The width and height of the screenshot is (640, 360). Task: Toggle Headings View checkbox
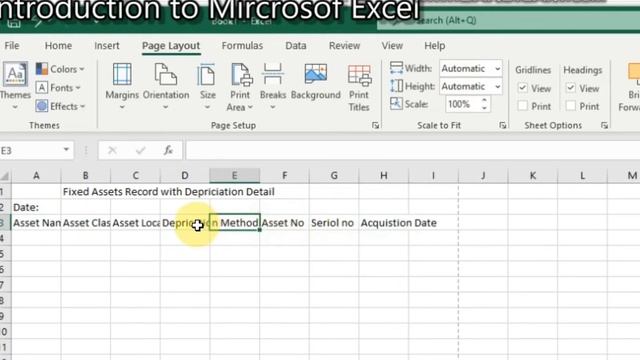[571, 88]
